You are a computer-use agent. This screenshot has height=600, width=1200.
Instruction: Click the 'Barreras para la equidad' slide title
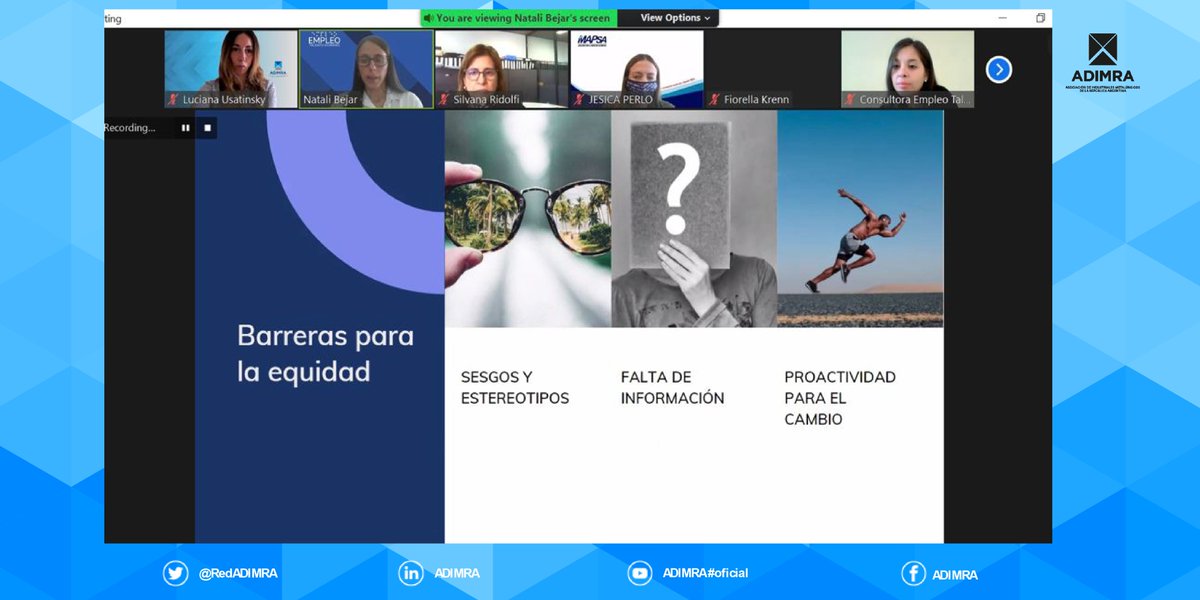click(325, 353)
